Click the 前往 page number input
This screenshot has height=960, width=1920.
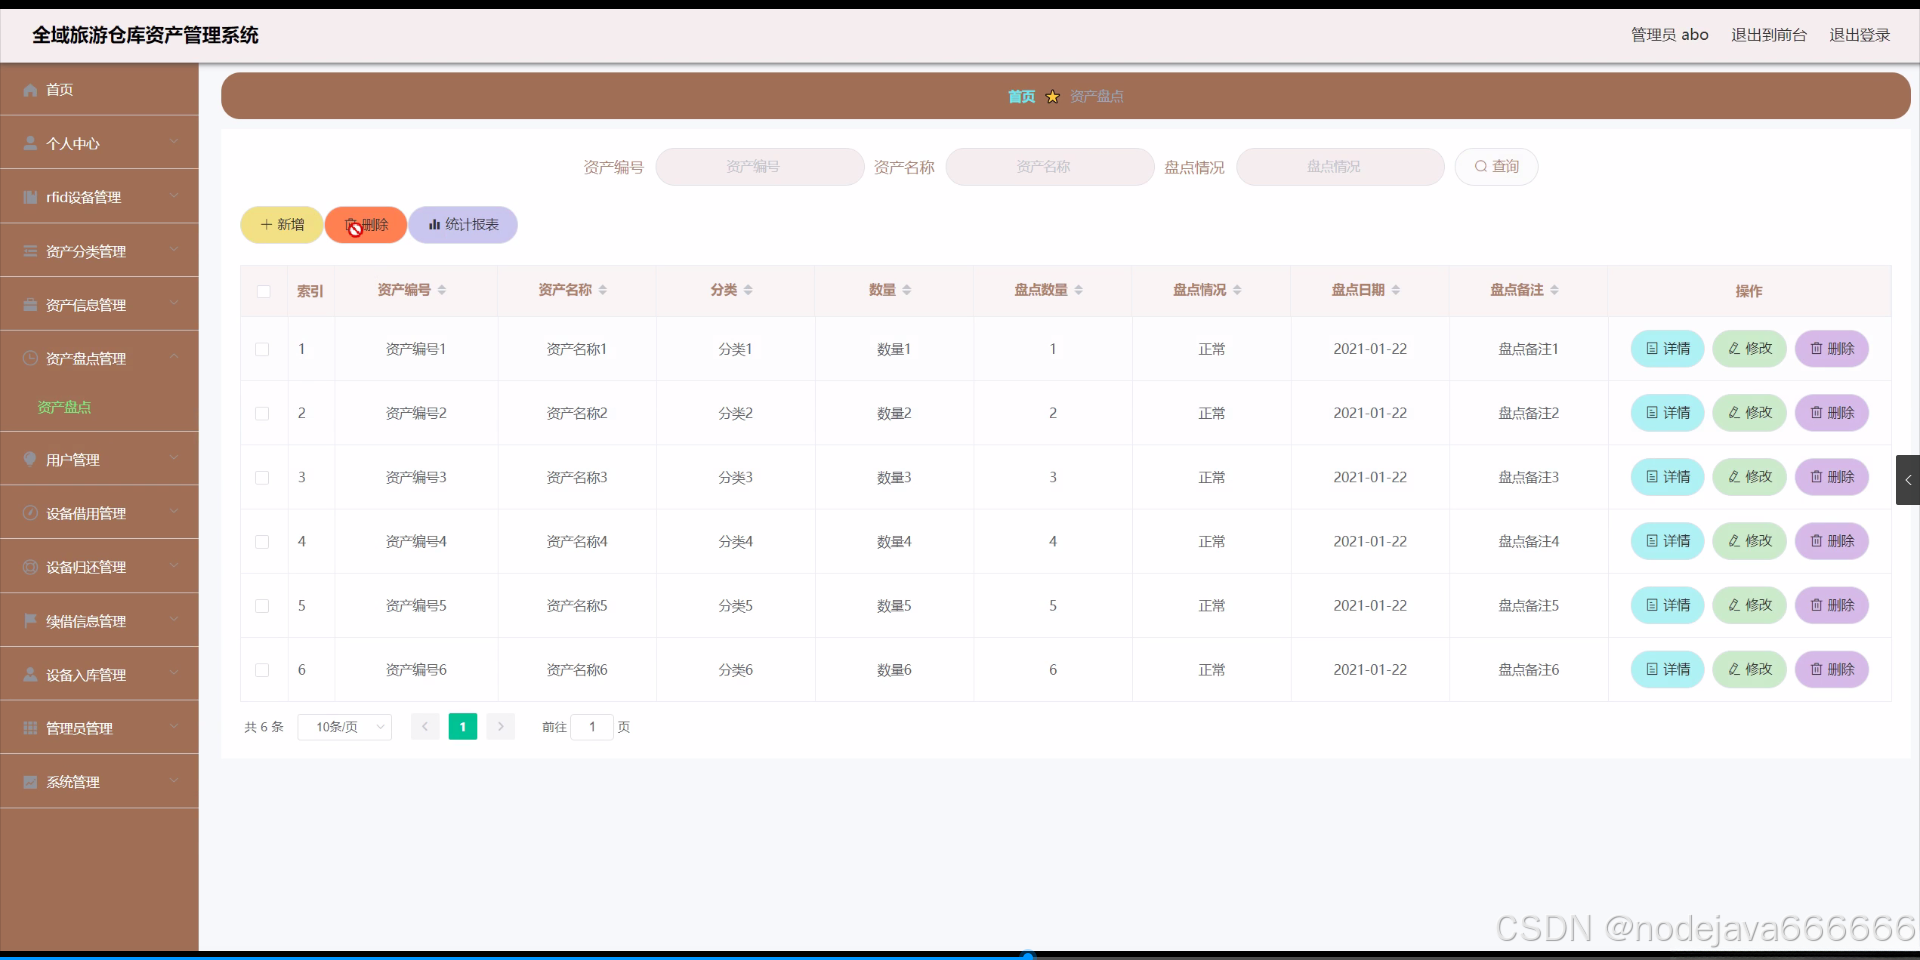[592, 727]
